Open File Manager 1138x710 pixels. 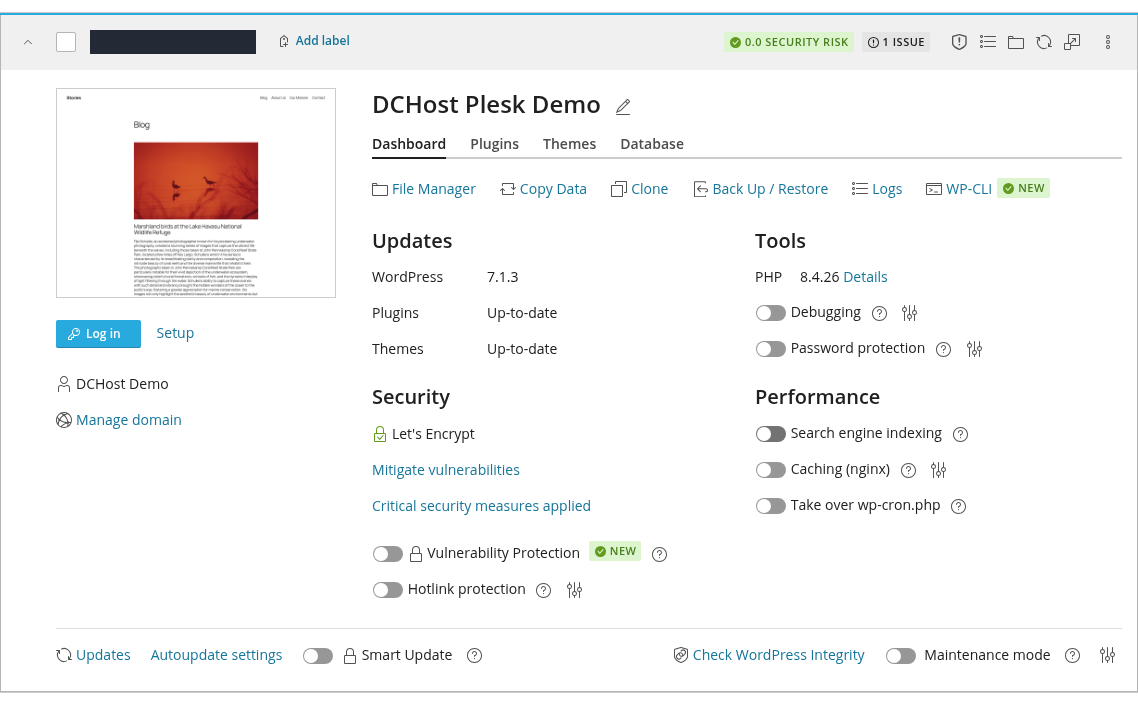click(x=424, y=189)
